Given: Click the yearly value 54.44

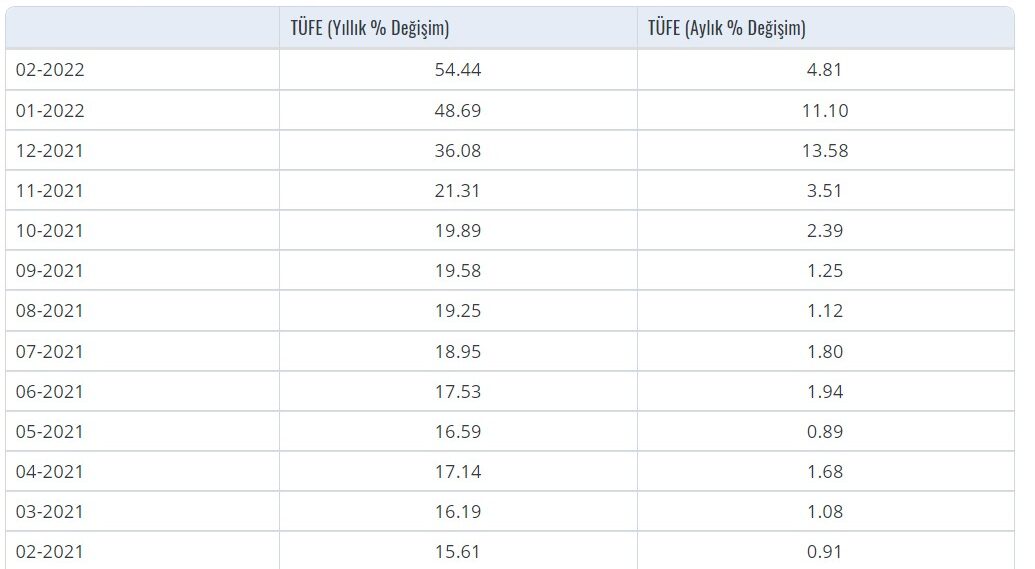Looking at the screenshot, I should click(458, 70).
